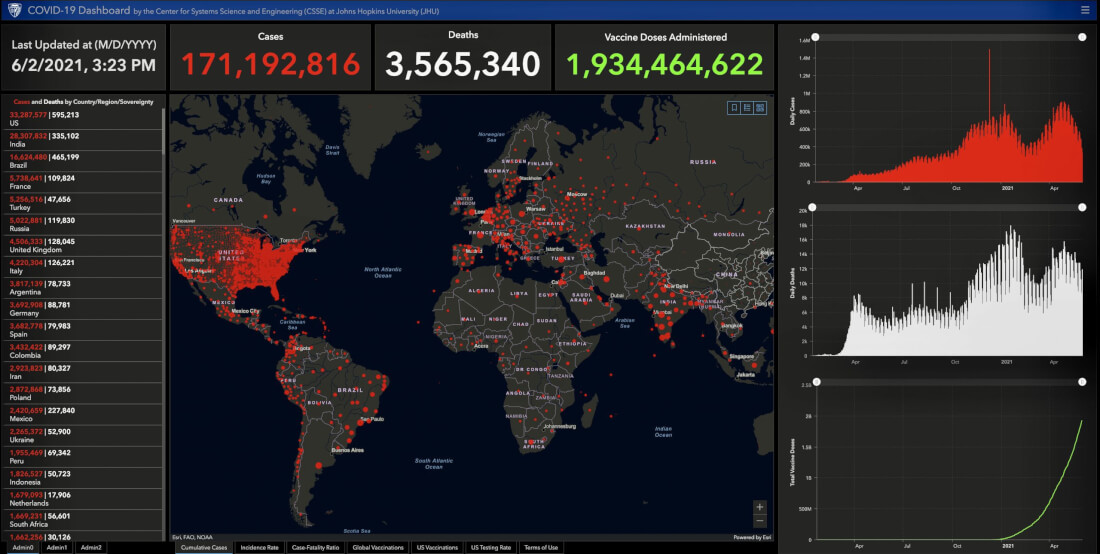Click the Vaccine Doses Administered count
1100x554 pixels.
tap(665, 65)
